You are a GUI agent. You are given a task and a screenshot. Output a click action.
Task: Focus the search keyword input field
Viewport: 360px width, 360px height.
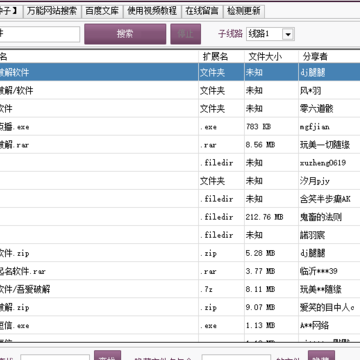tap(39, 34)
